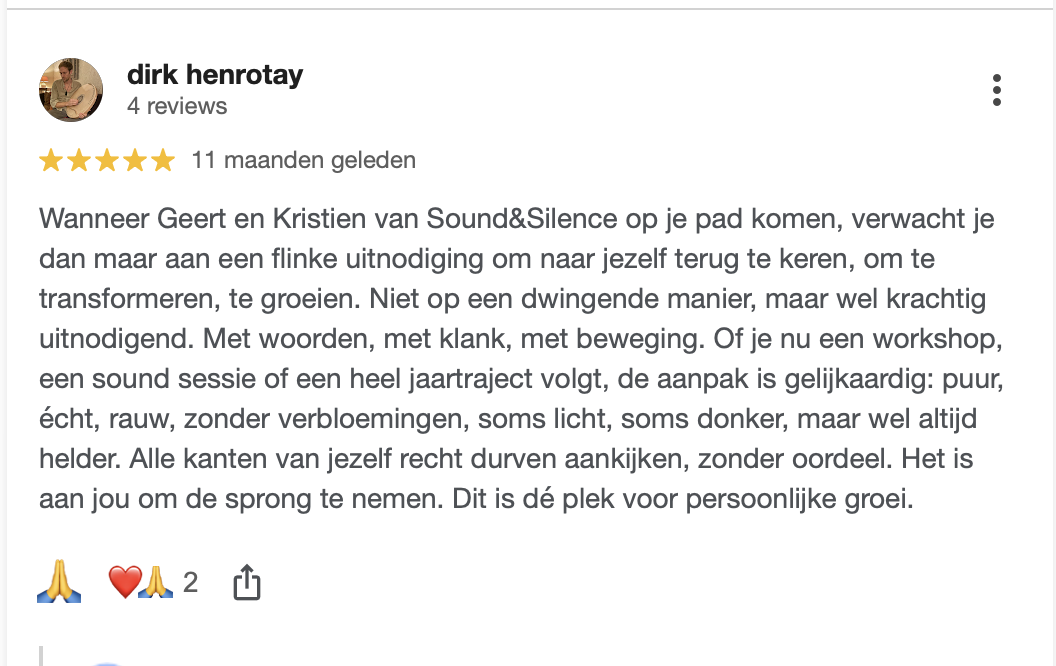This screenshot has width=1056, height=666.
Task: Click the reviewer name dirk henrotay
Action: pos(215,74)
